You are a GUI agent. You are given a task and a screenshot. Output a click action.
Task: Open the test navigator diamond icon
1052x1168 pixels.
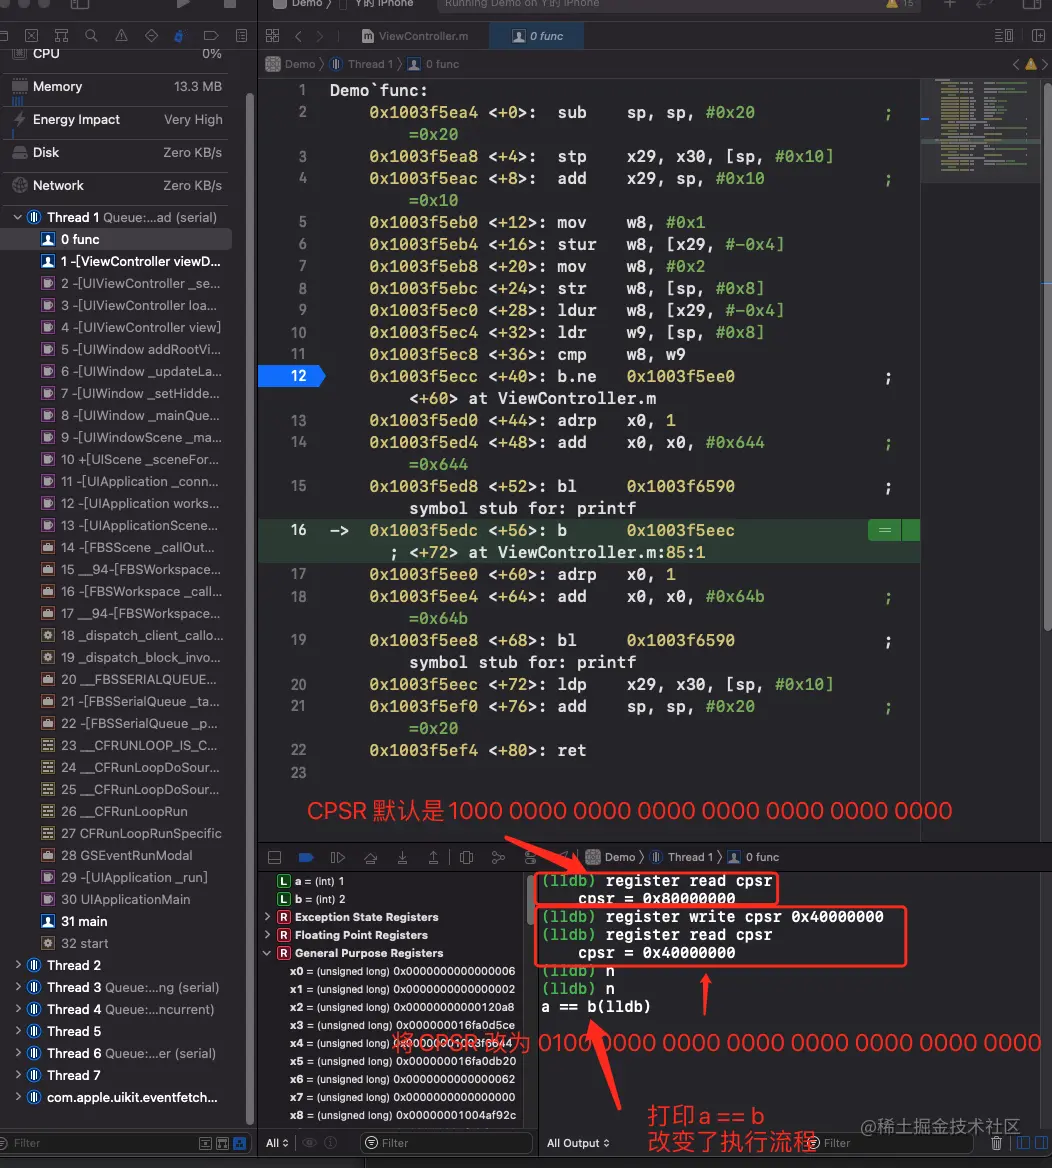click(151, 36)
